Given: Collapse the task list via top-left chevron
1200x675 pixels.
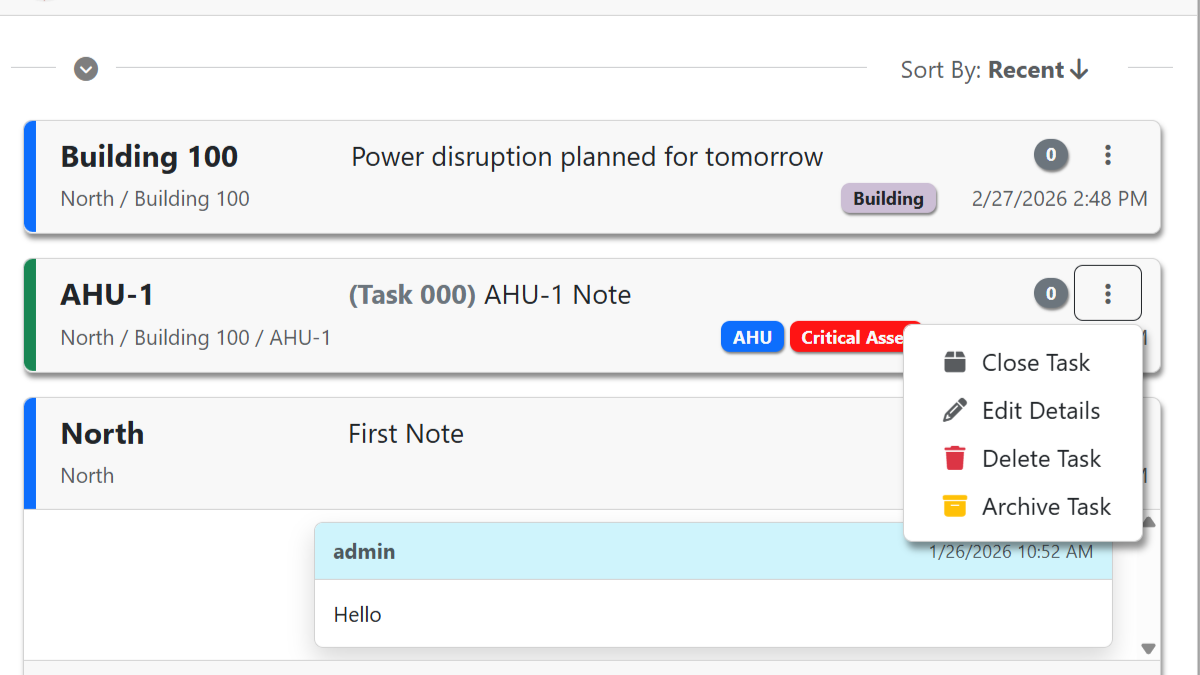Looking at the screenshot, I should 85,69.
